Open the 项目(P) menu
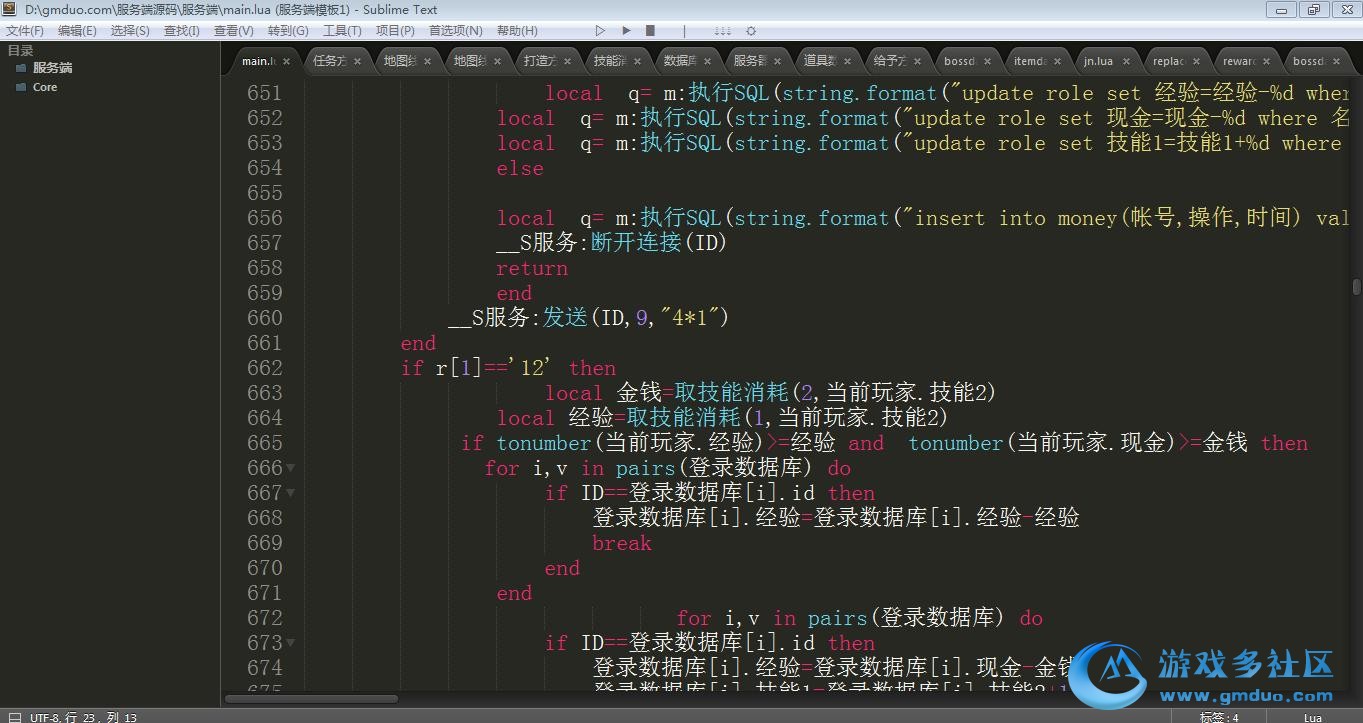 coord(395,31)
